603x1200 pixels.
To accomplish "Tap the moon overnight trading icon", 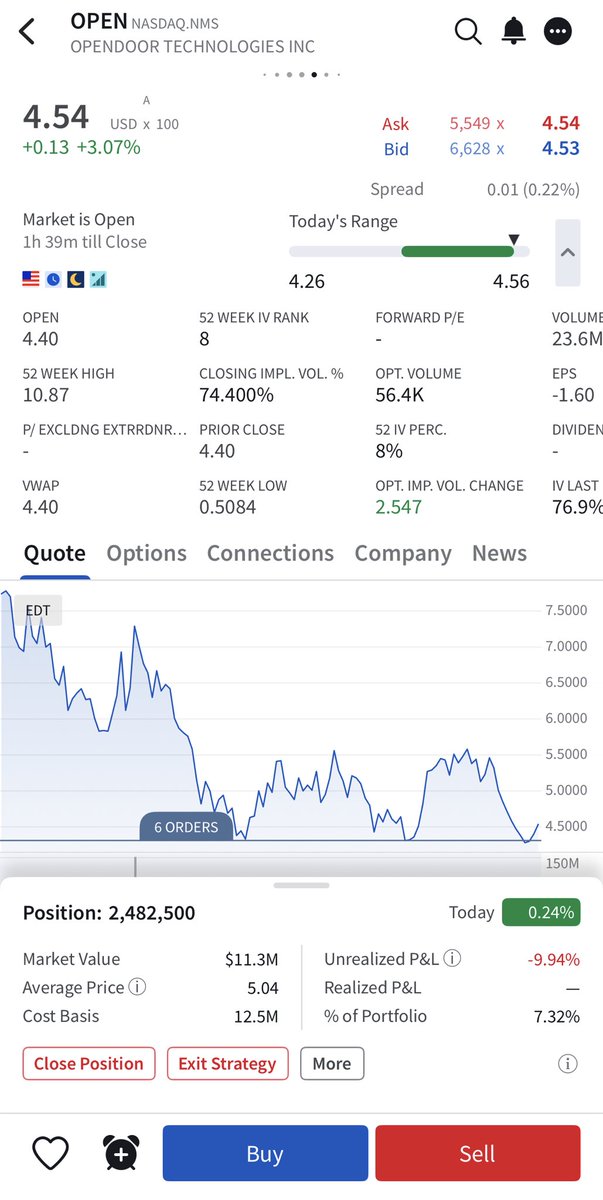I will pos(76,279).
